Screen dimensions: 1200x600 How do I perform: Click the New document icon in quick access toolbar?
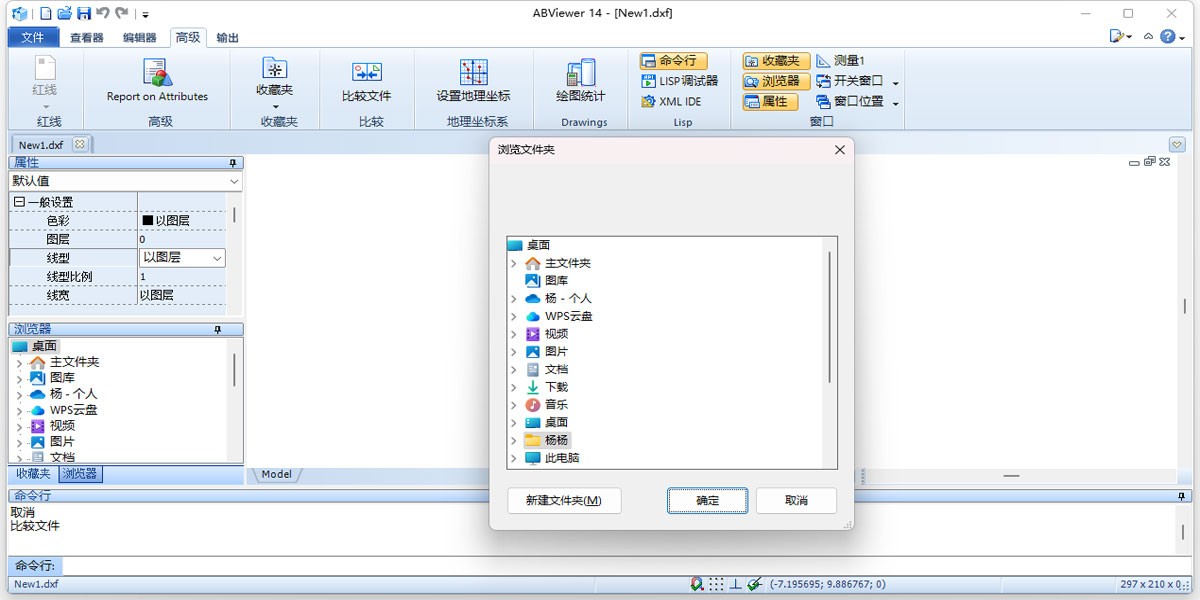(x=46, y=14)
